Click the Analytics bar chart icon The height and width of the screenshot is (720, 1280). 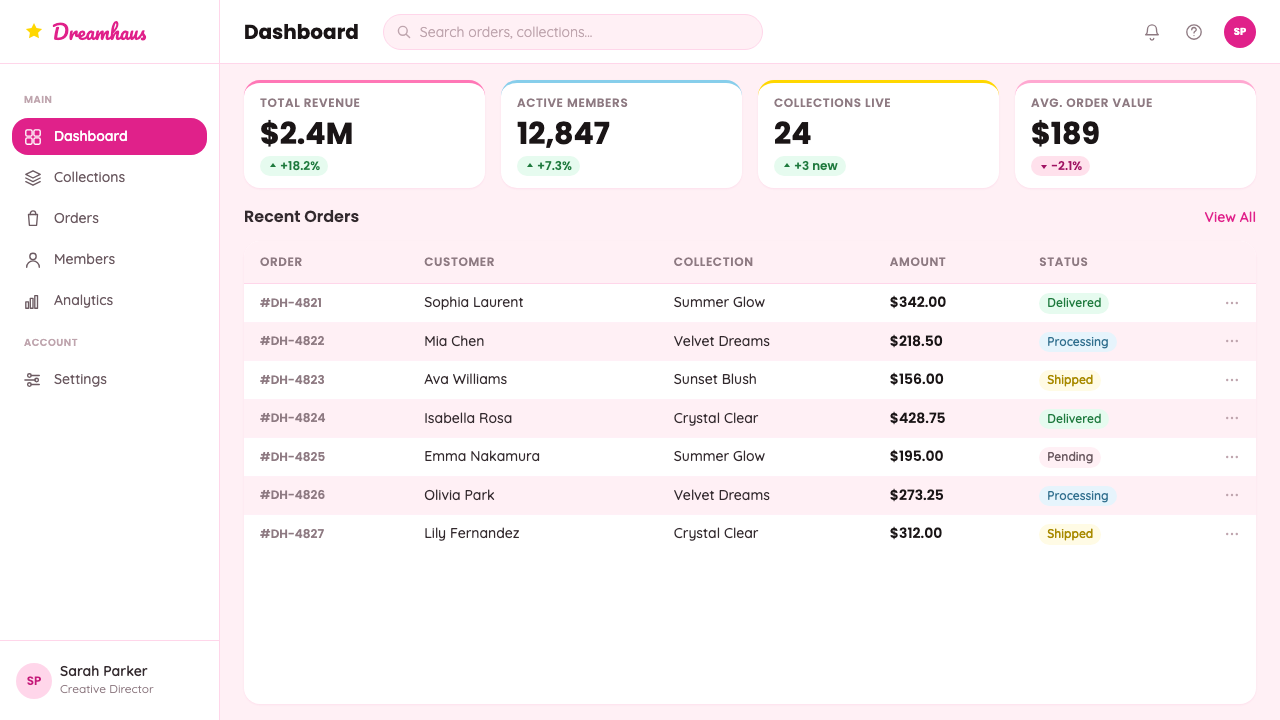33,301
